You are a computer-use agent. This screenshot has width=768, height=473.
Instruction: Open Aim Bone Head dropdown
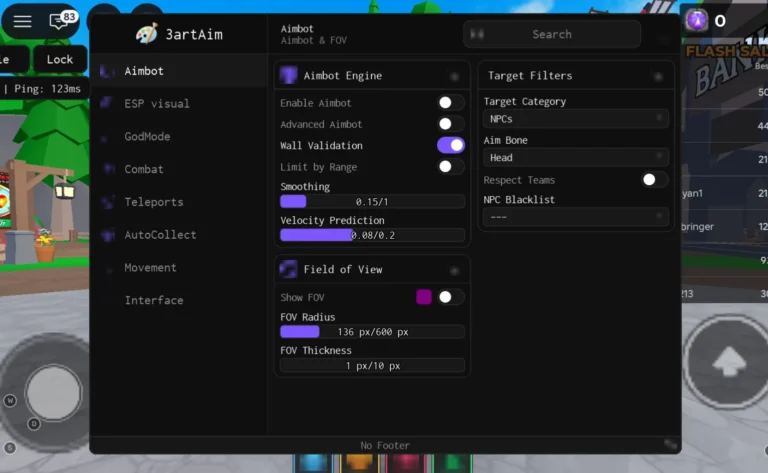click(576, 158)
